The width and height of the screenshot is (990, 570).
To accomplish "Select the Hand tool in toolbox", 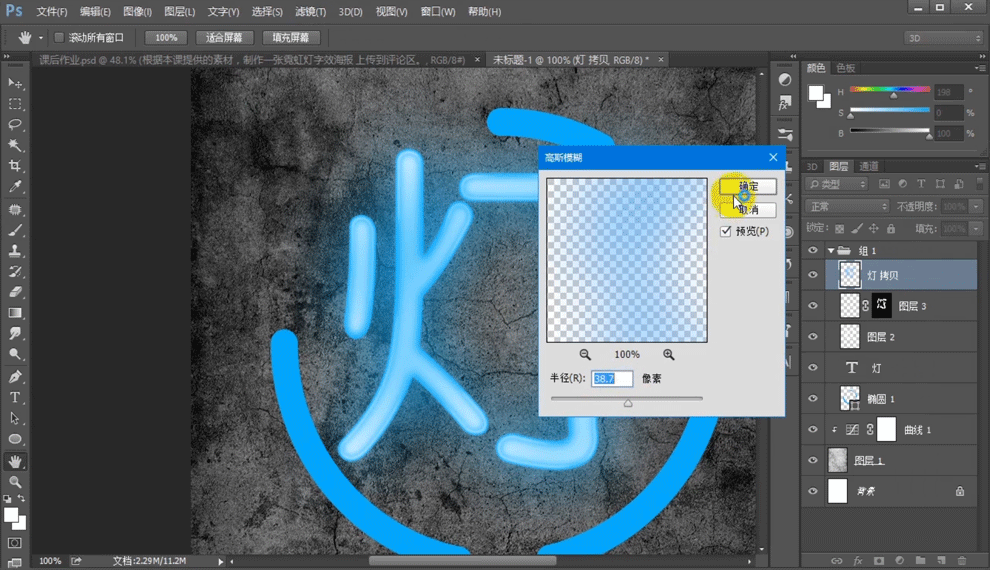I will 15,461.
